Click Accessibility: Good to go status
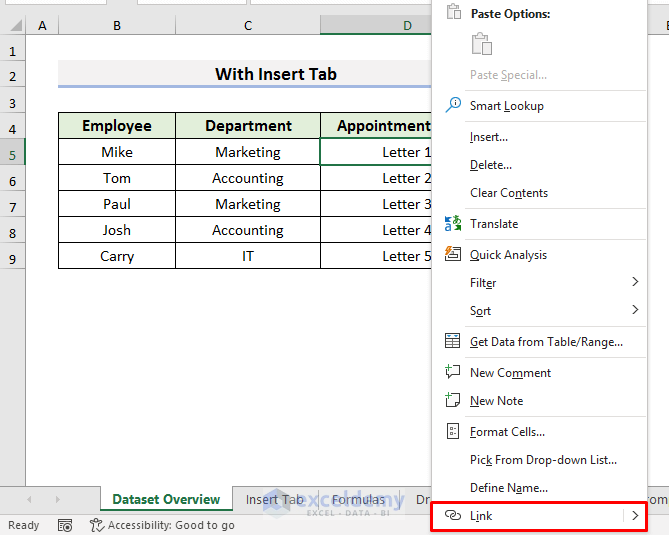Screen dimensions: 669x535 [x=162, y=525]
